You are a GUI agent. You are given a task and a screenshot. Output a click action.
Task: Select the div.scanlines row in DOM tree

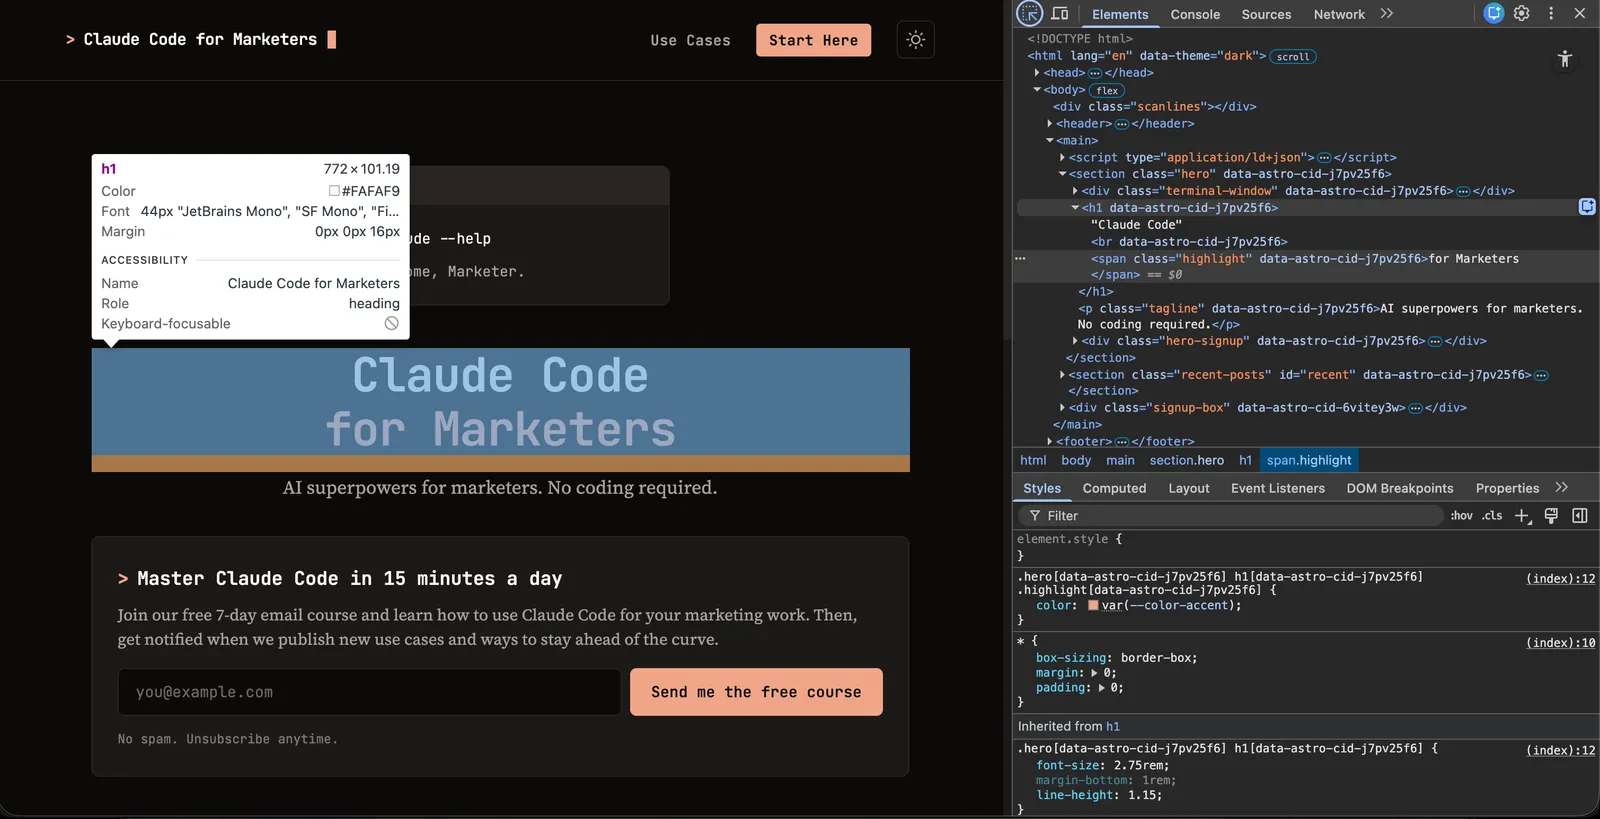[1154, 107]
